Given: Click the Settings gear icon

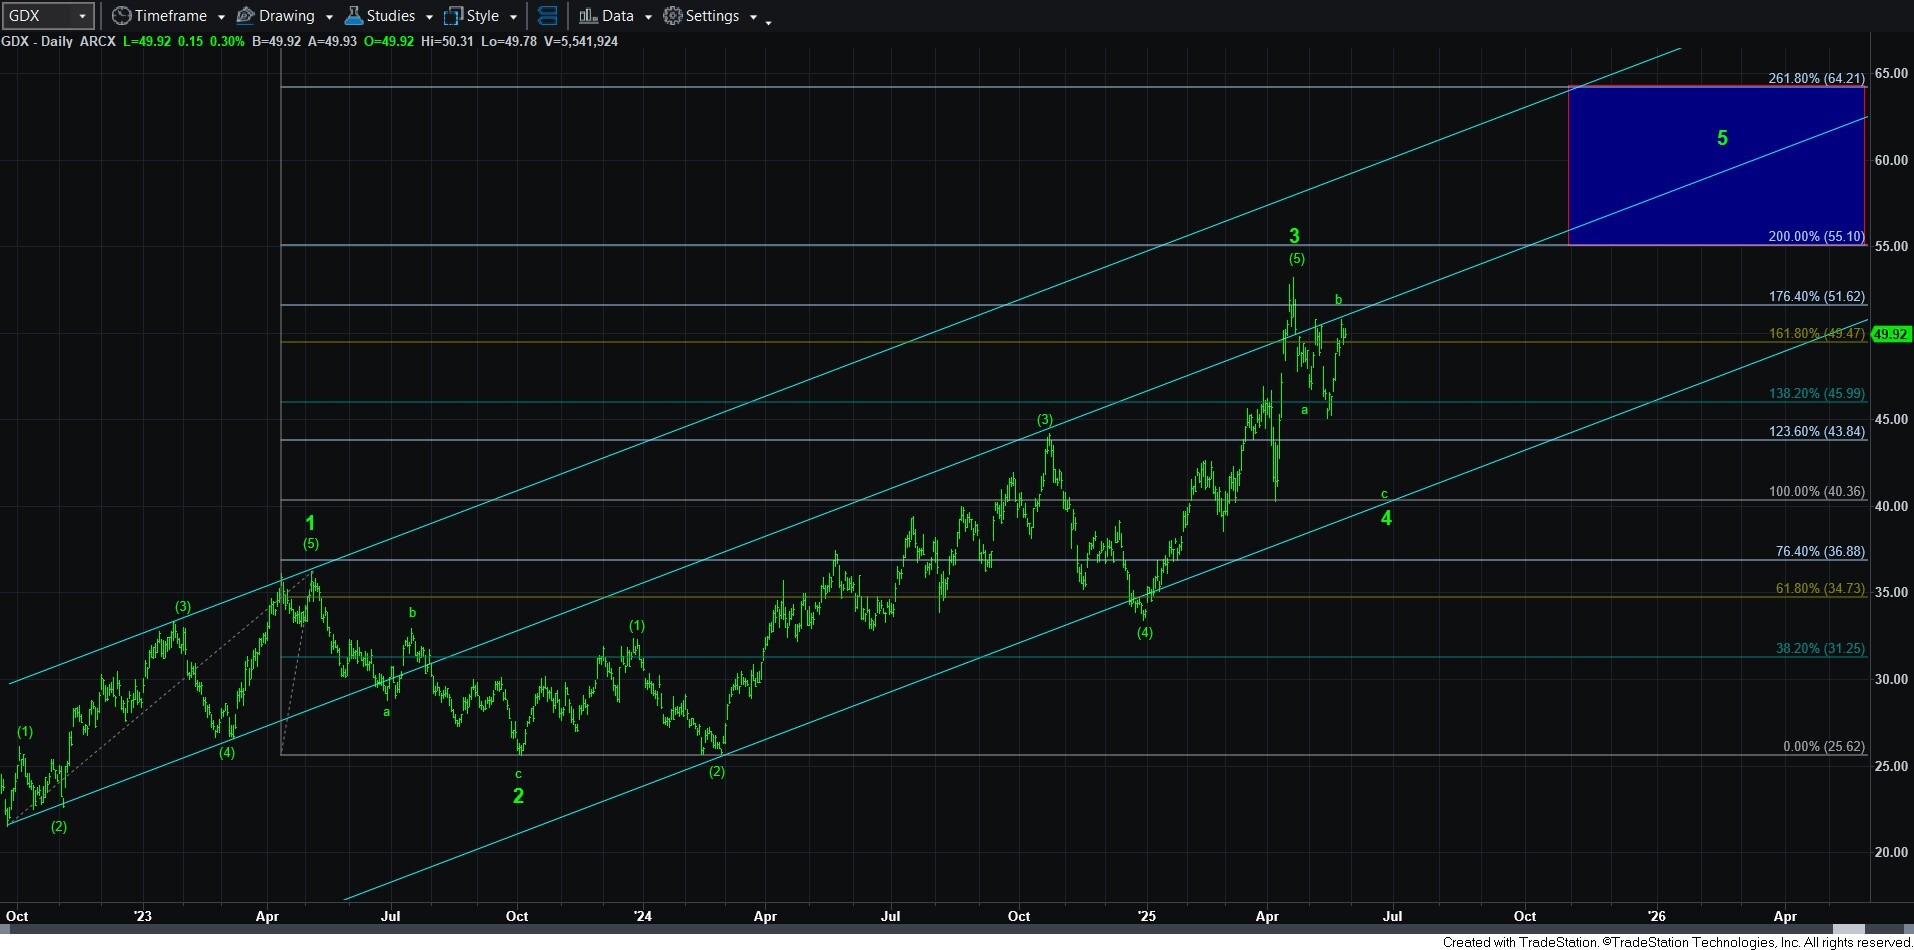Looking at the screenshot, I should click(x=673, y=16).
